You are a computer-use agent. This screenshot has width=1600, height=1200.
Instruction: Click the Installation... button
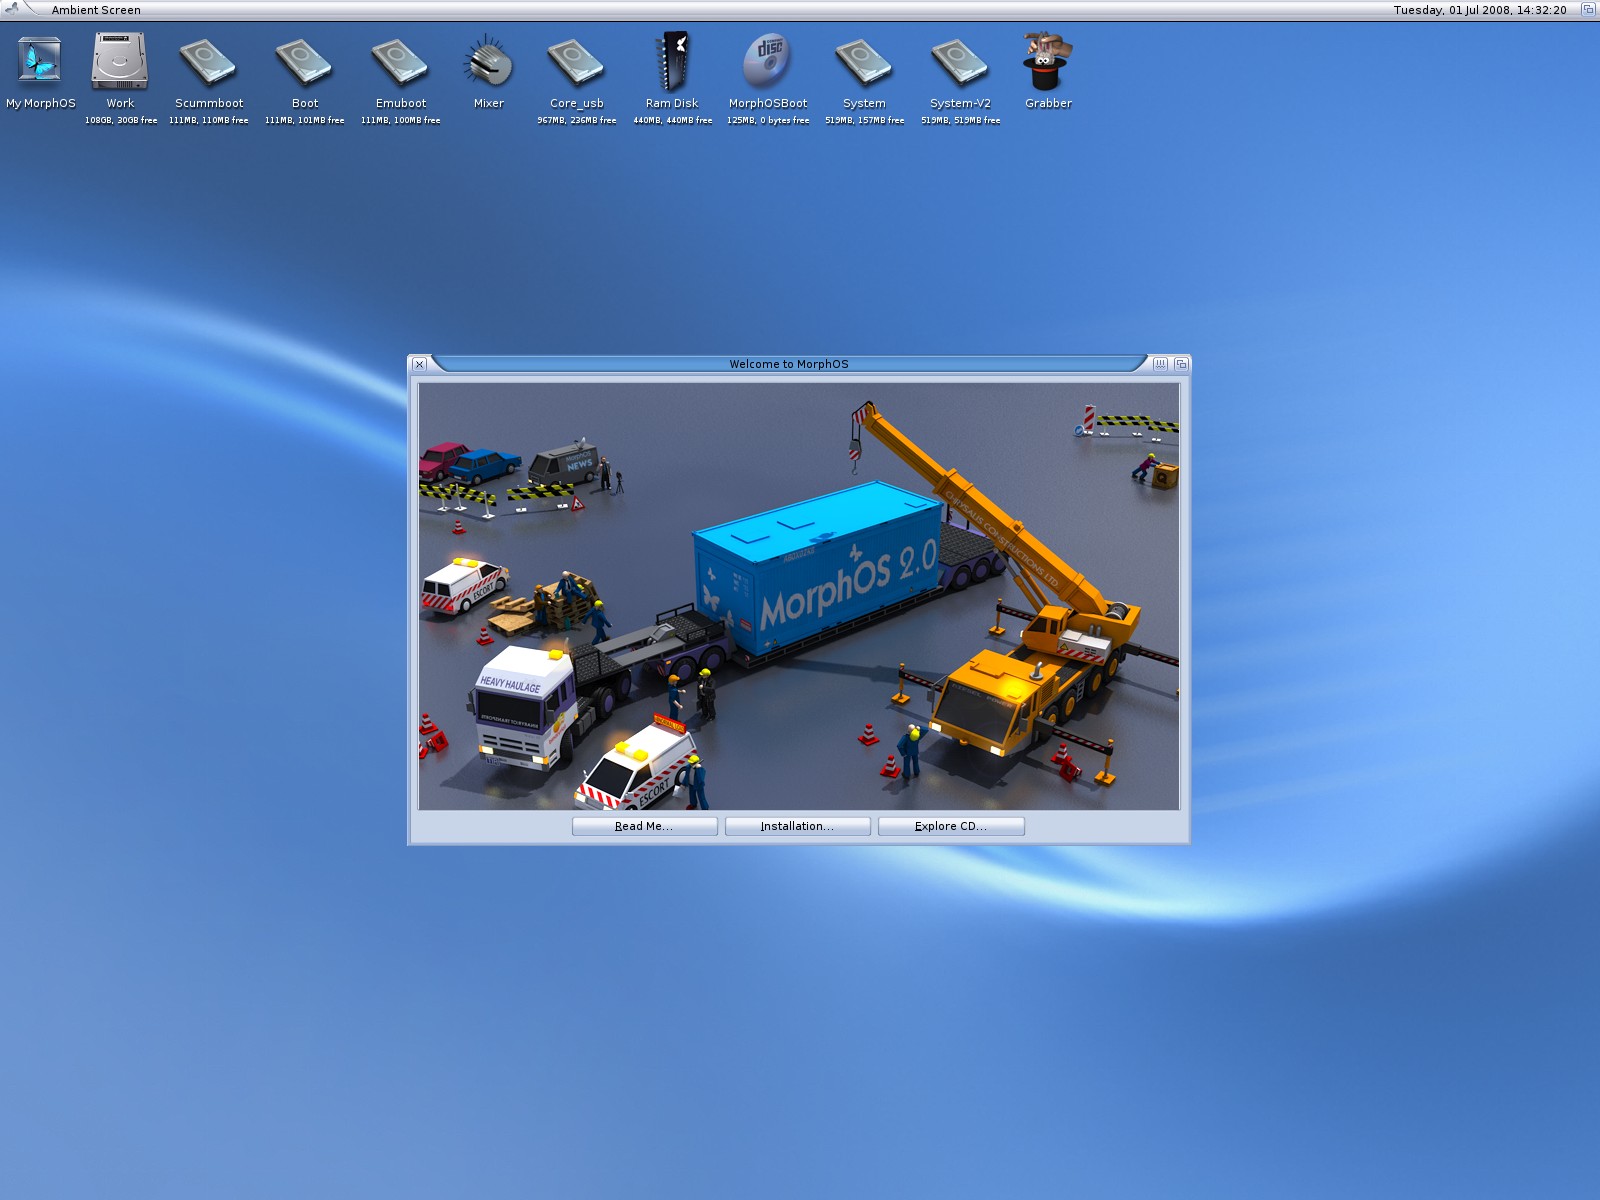click(x=797, y=826)
